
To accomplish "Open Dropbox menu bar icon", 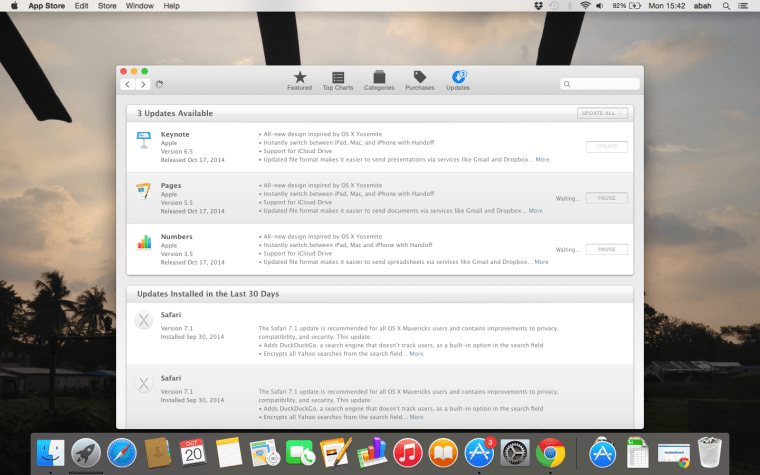I will coord(538,6).
